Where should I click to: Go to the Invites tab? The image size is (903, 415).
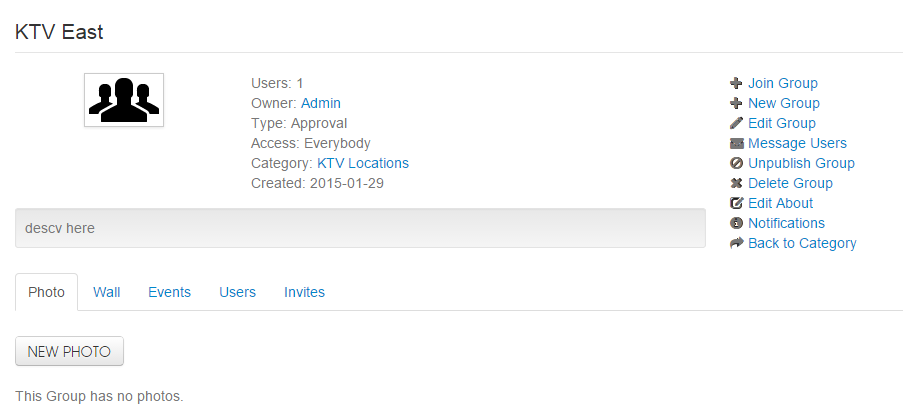[x=304, y=292]
